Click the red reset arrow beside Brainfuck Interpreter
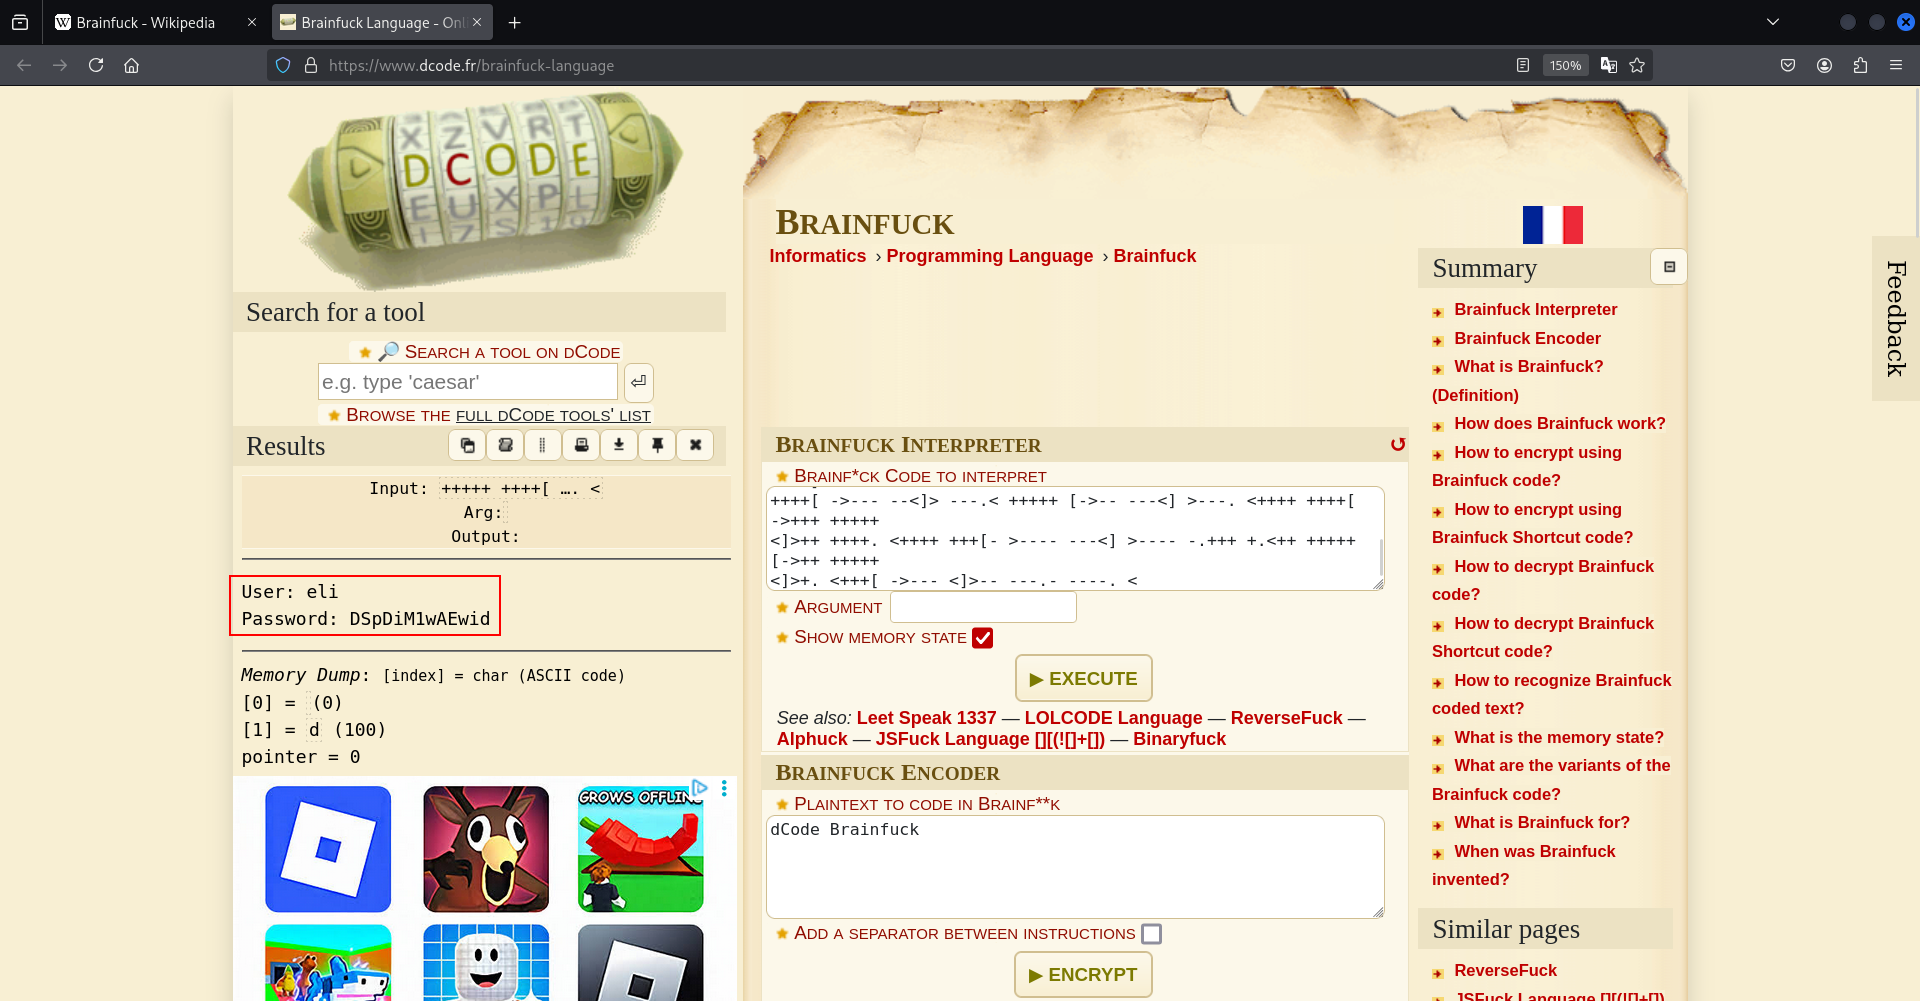The width and height of the screenshot is (1920, 1001). coord(1397,445)
